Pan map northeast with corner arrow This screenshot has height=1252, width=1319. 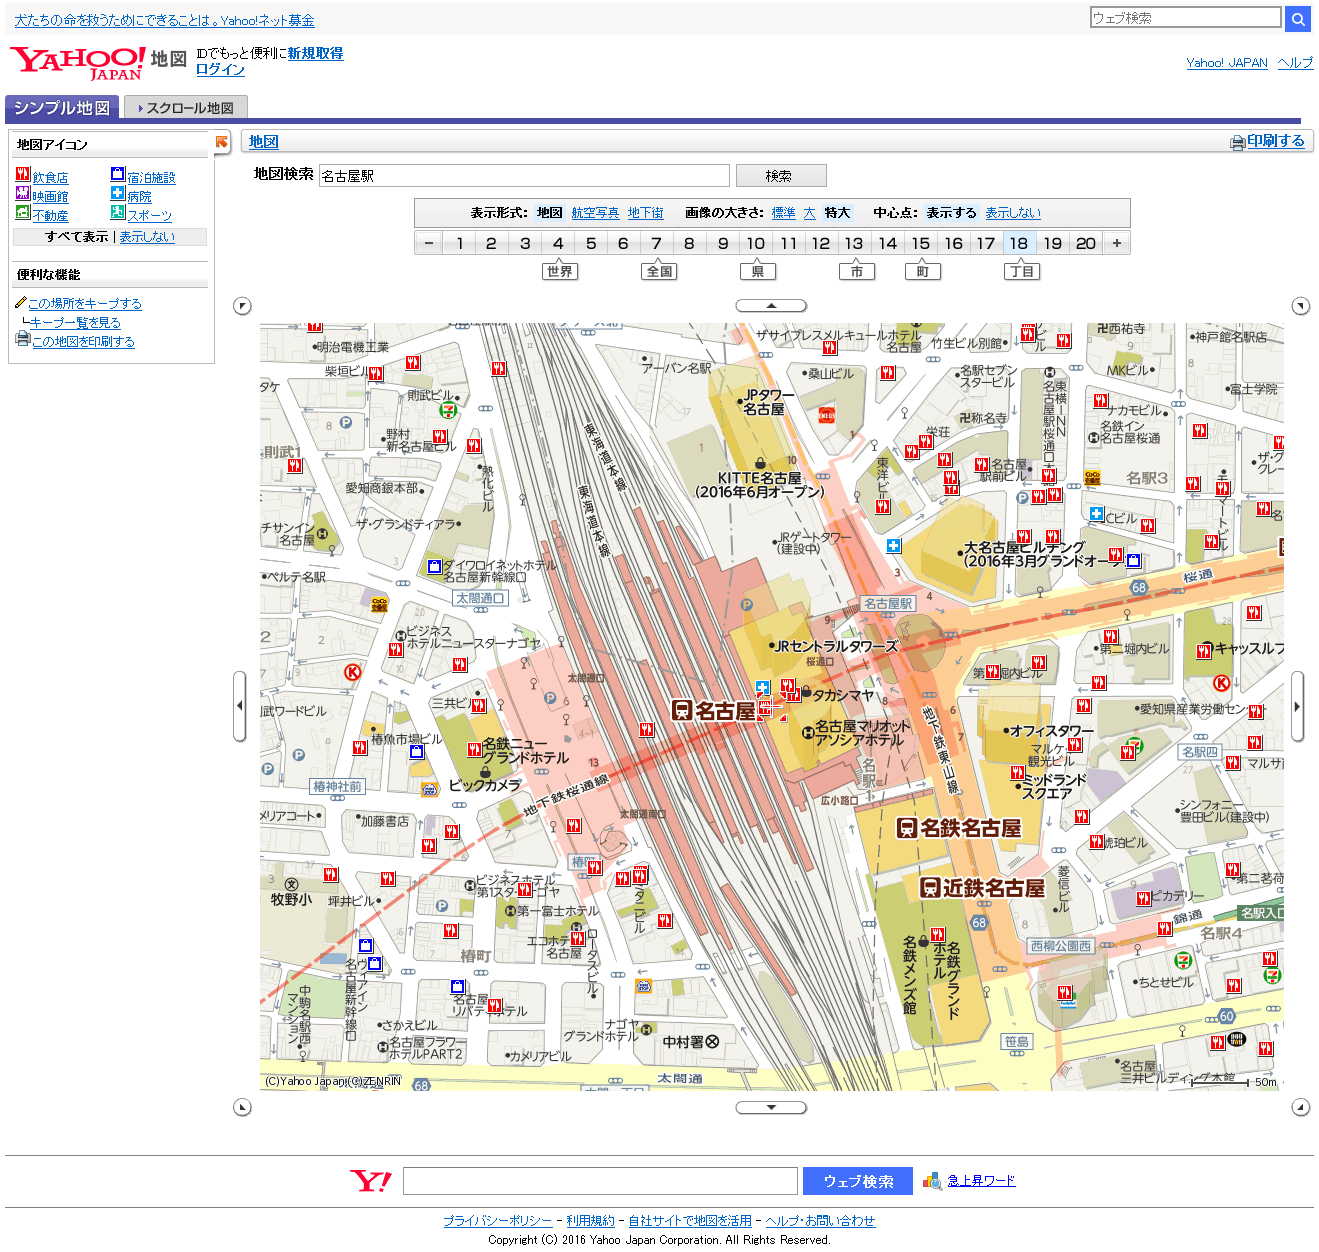(x=1300, y=306)
